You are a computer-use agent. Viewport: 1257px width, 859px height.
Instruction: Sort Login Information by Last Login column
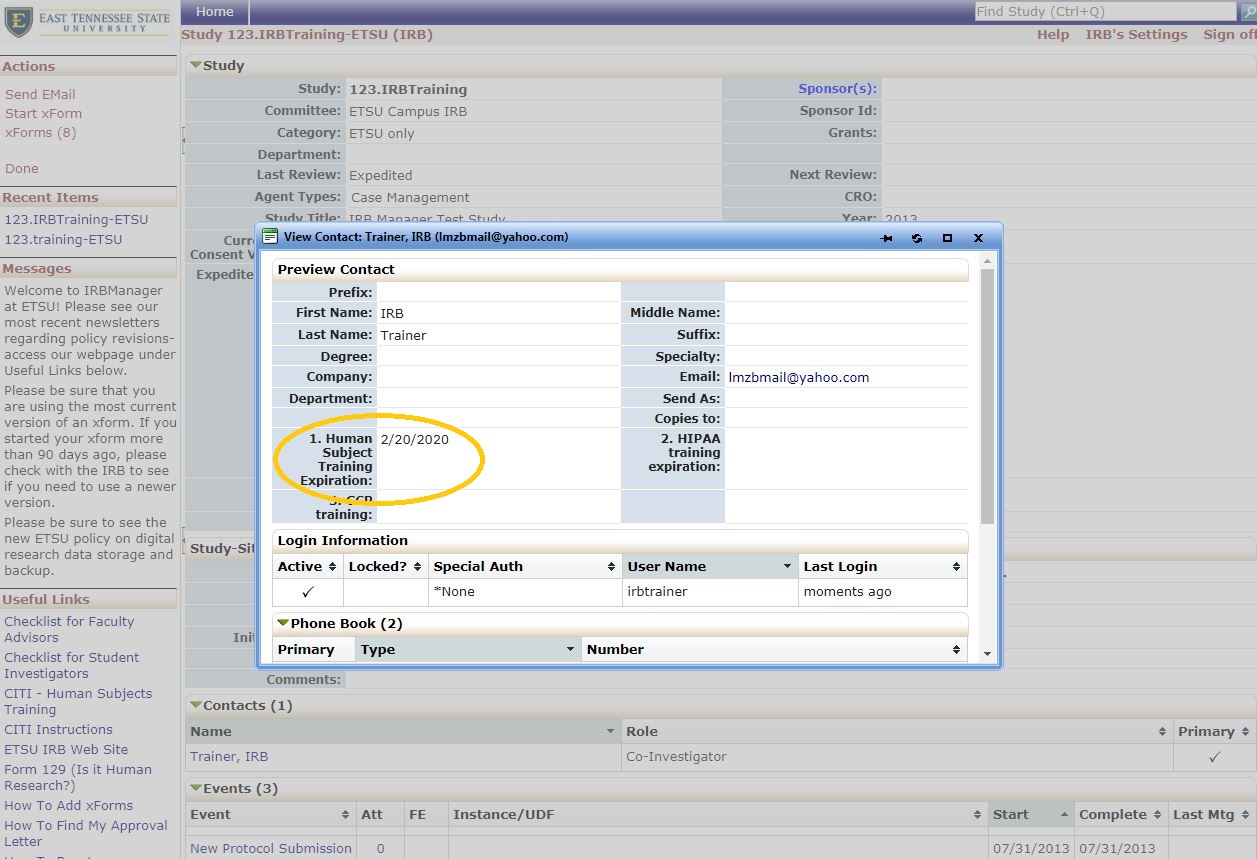click(955, 567)
